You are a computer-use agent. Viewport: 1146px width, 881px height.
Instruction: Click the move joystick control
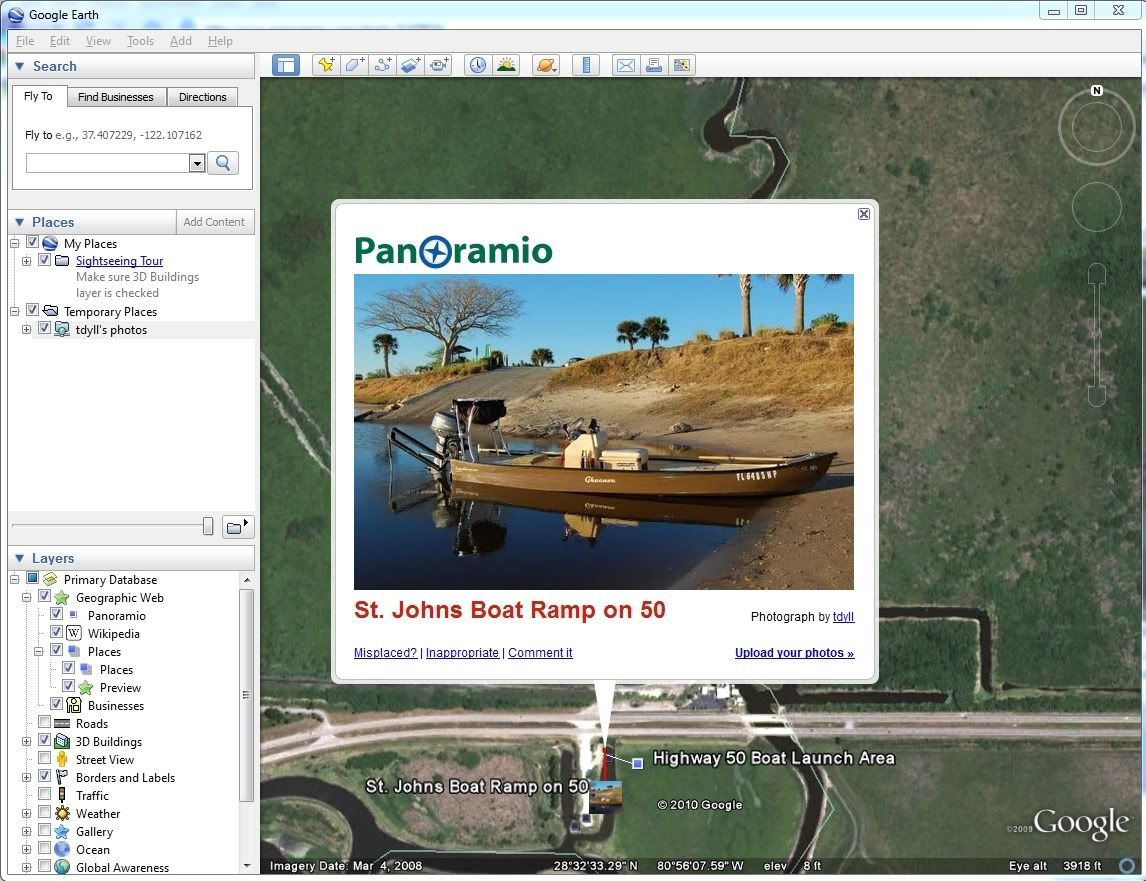click(1096, 207)
